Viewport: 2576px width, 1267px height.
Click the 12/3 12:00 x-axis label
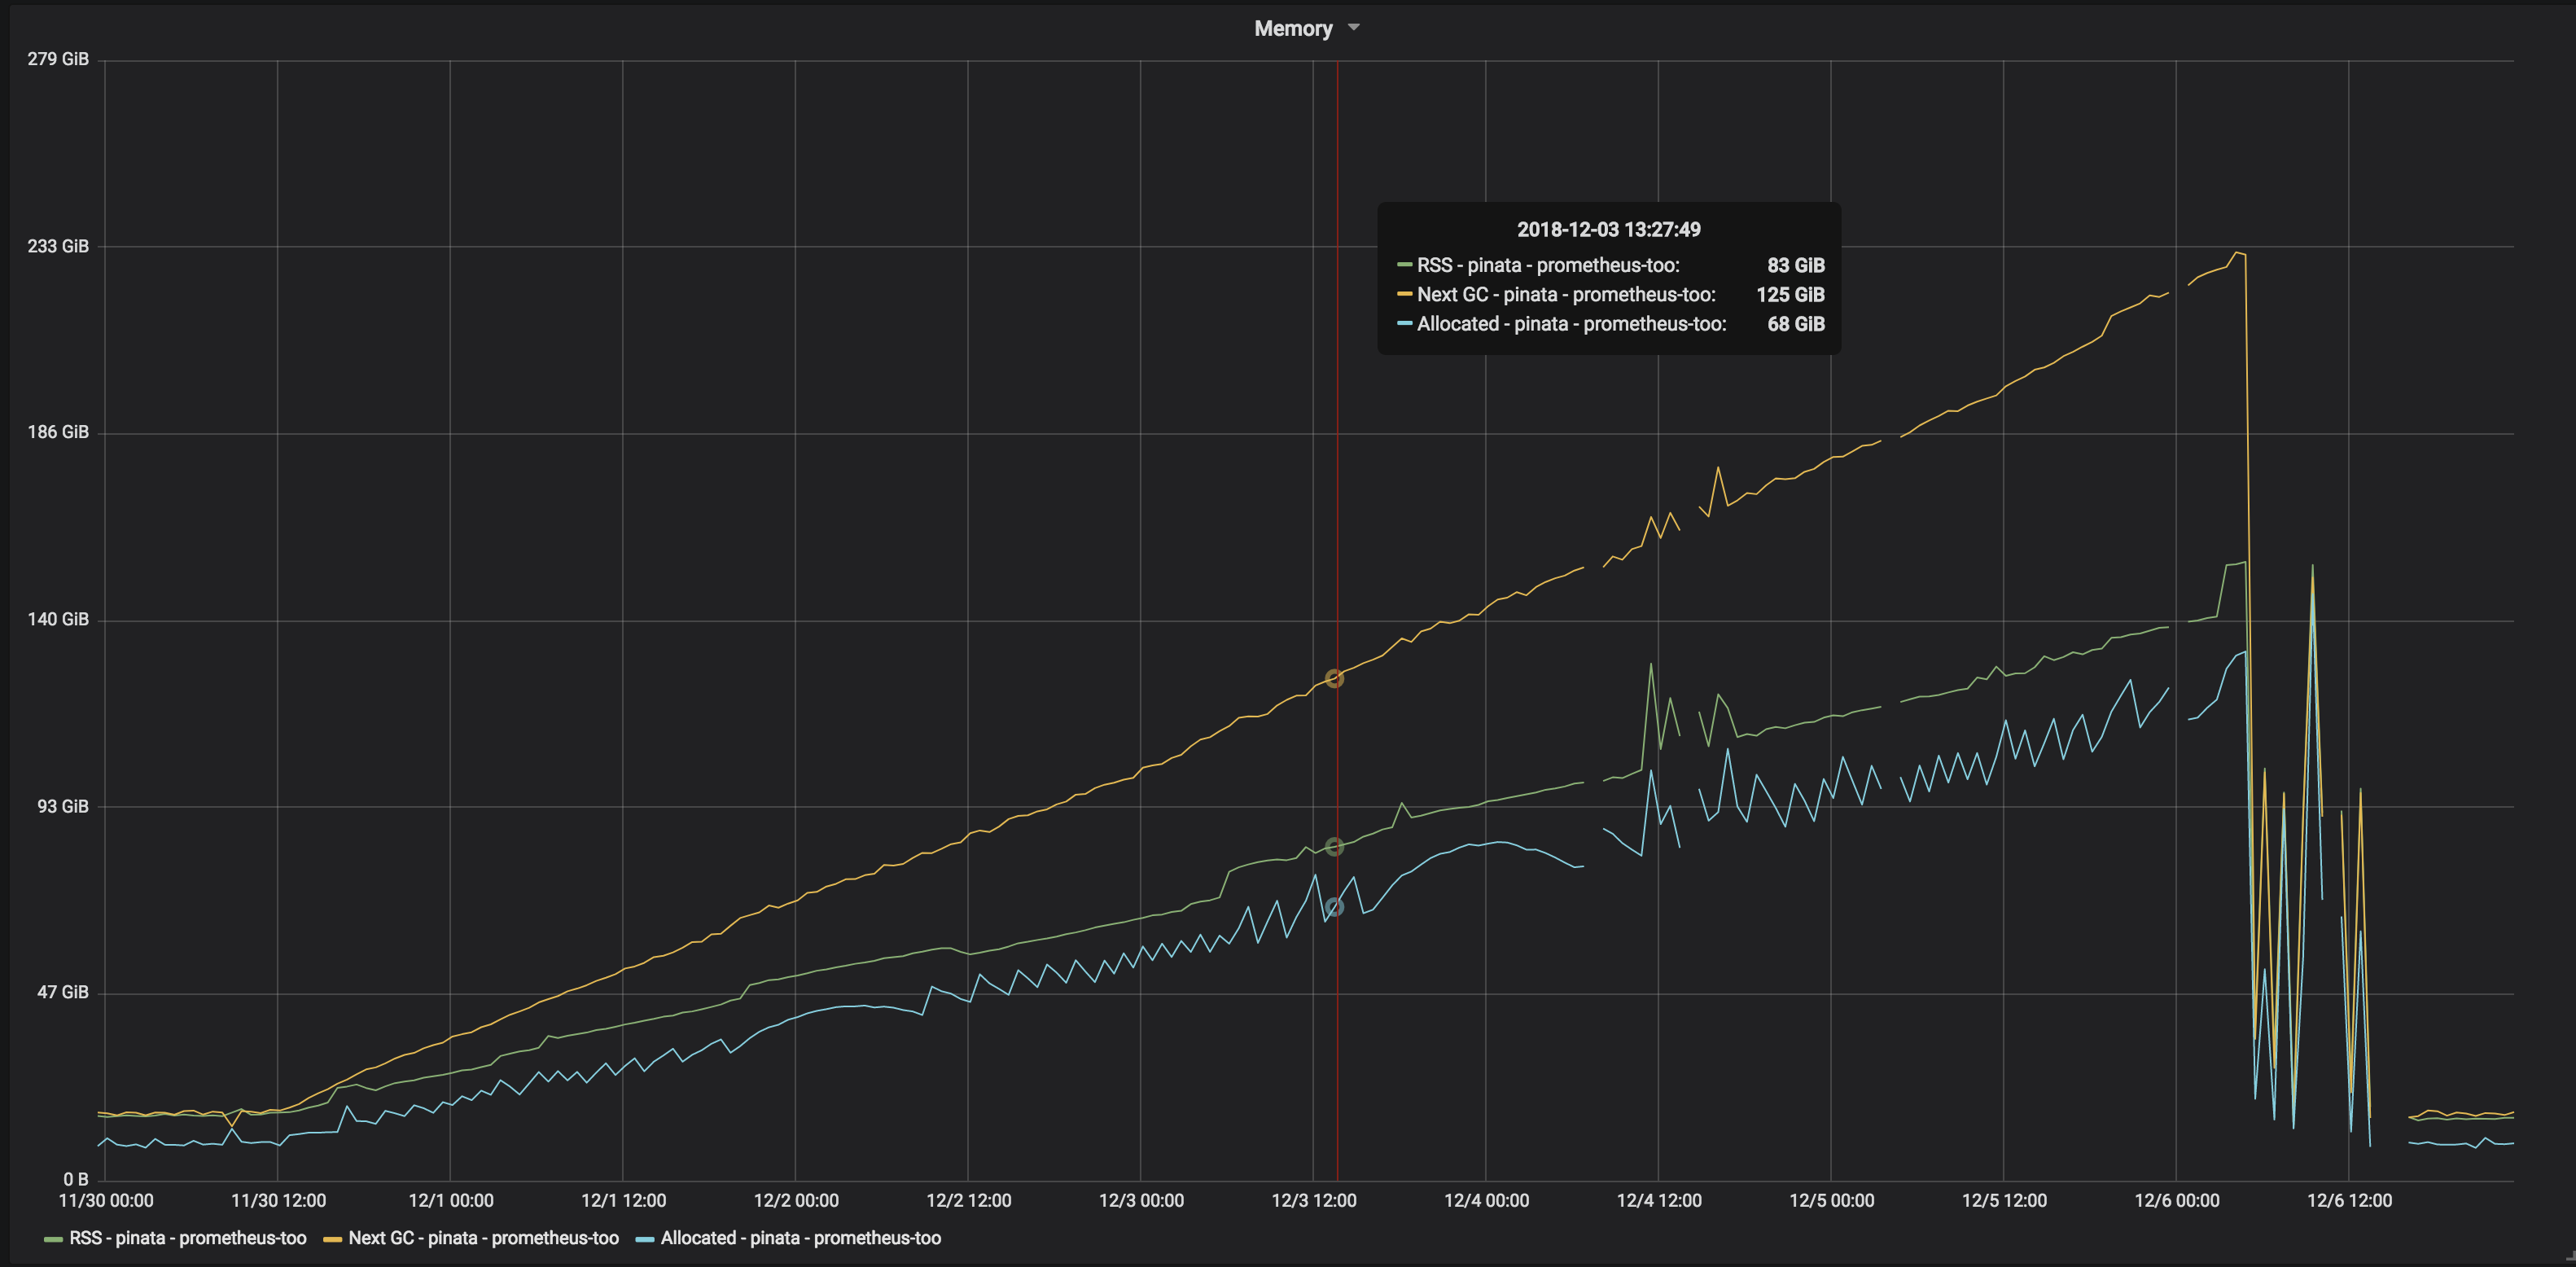1313,1200
